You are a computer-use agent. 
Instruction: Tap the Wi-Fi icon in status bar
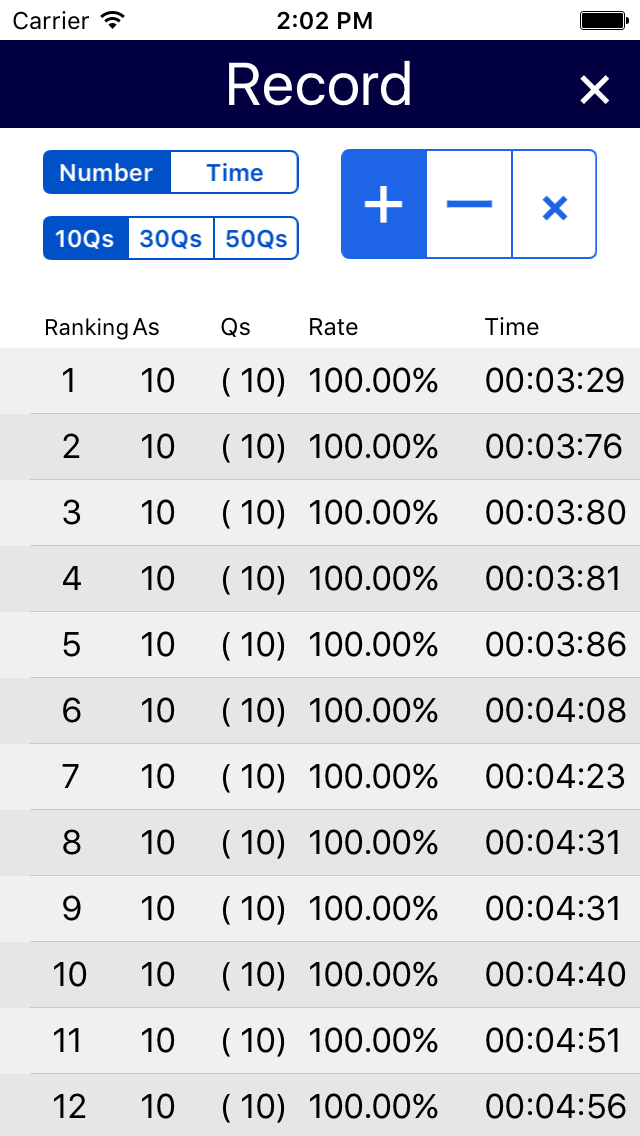pyautogui.click(x=112, y=20)
